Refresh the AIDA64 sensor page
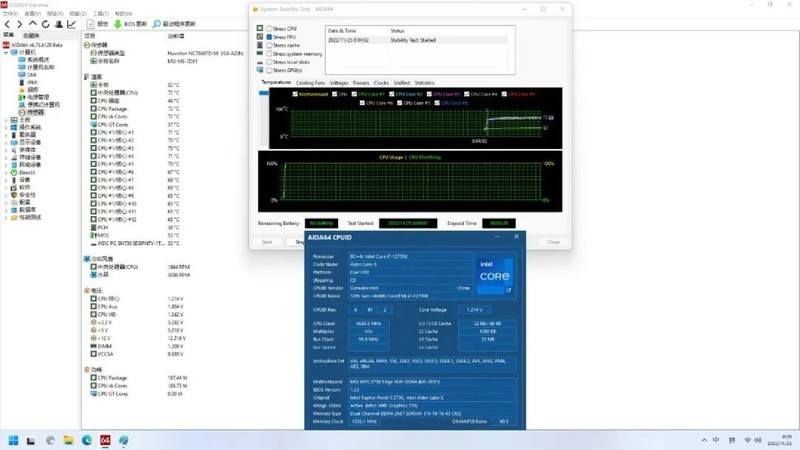Viewport: 800px width, 450px height. [45, 24]
